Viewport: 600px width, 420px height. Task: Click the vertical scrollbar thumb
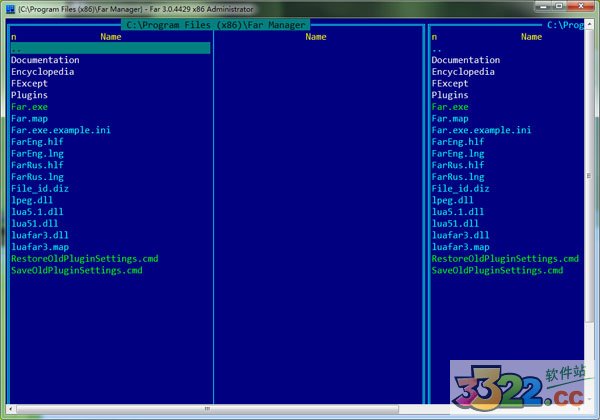[589, 176]
